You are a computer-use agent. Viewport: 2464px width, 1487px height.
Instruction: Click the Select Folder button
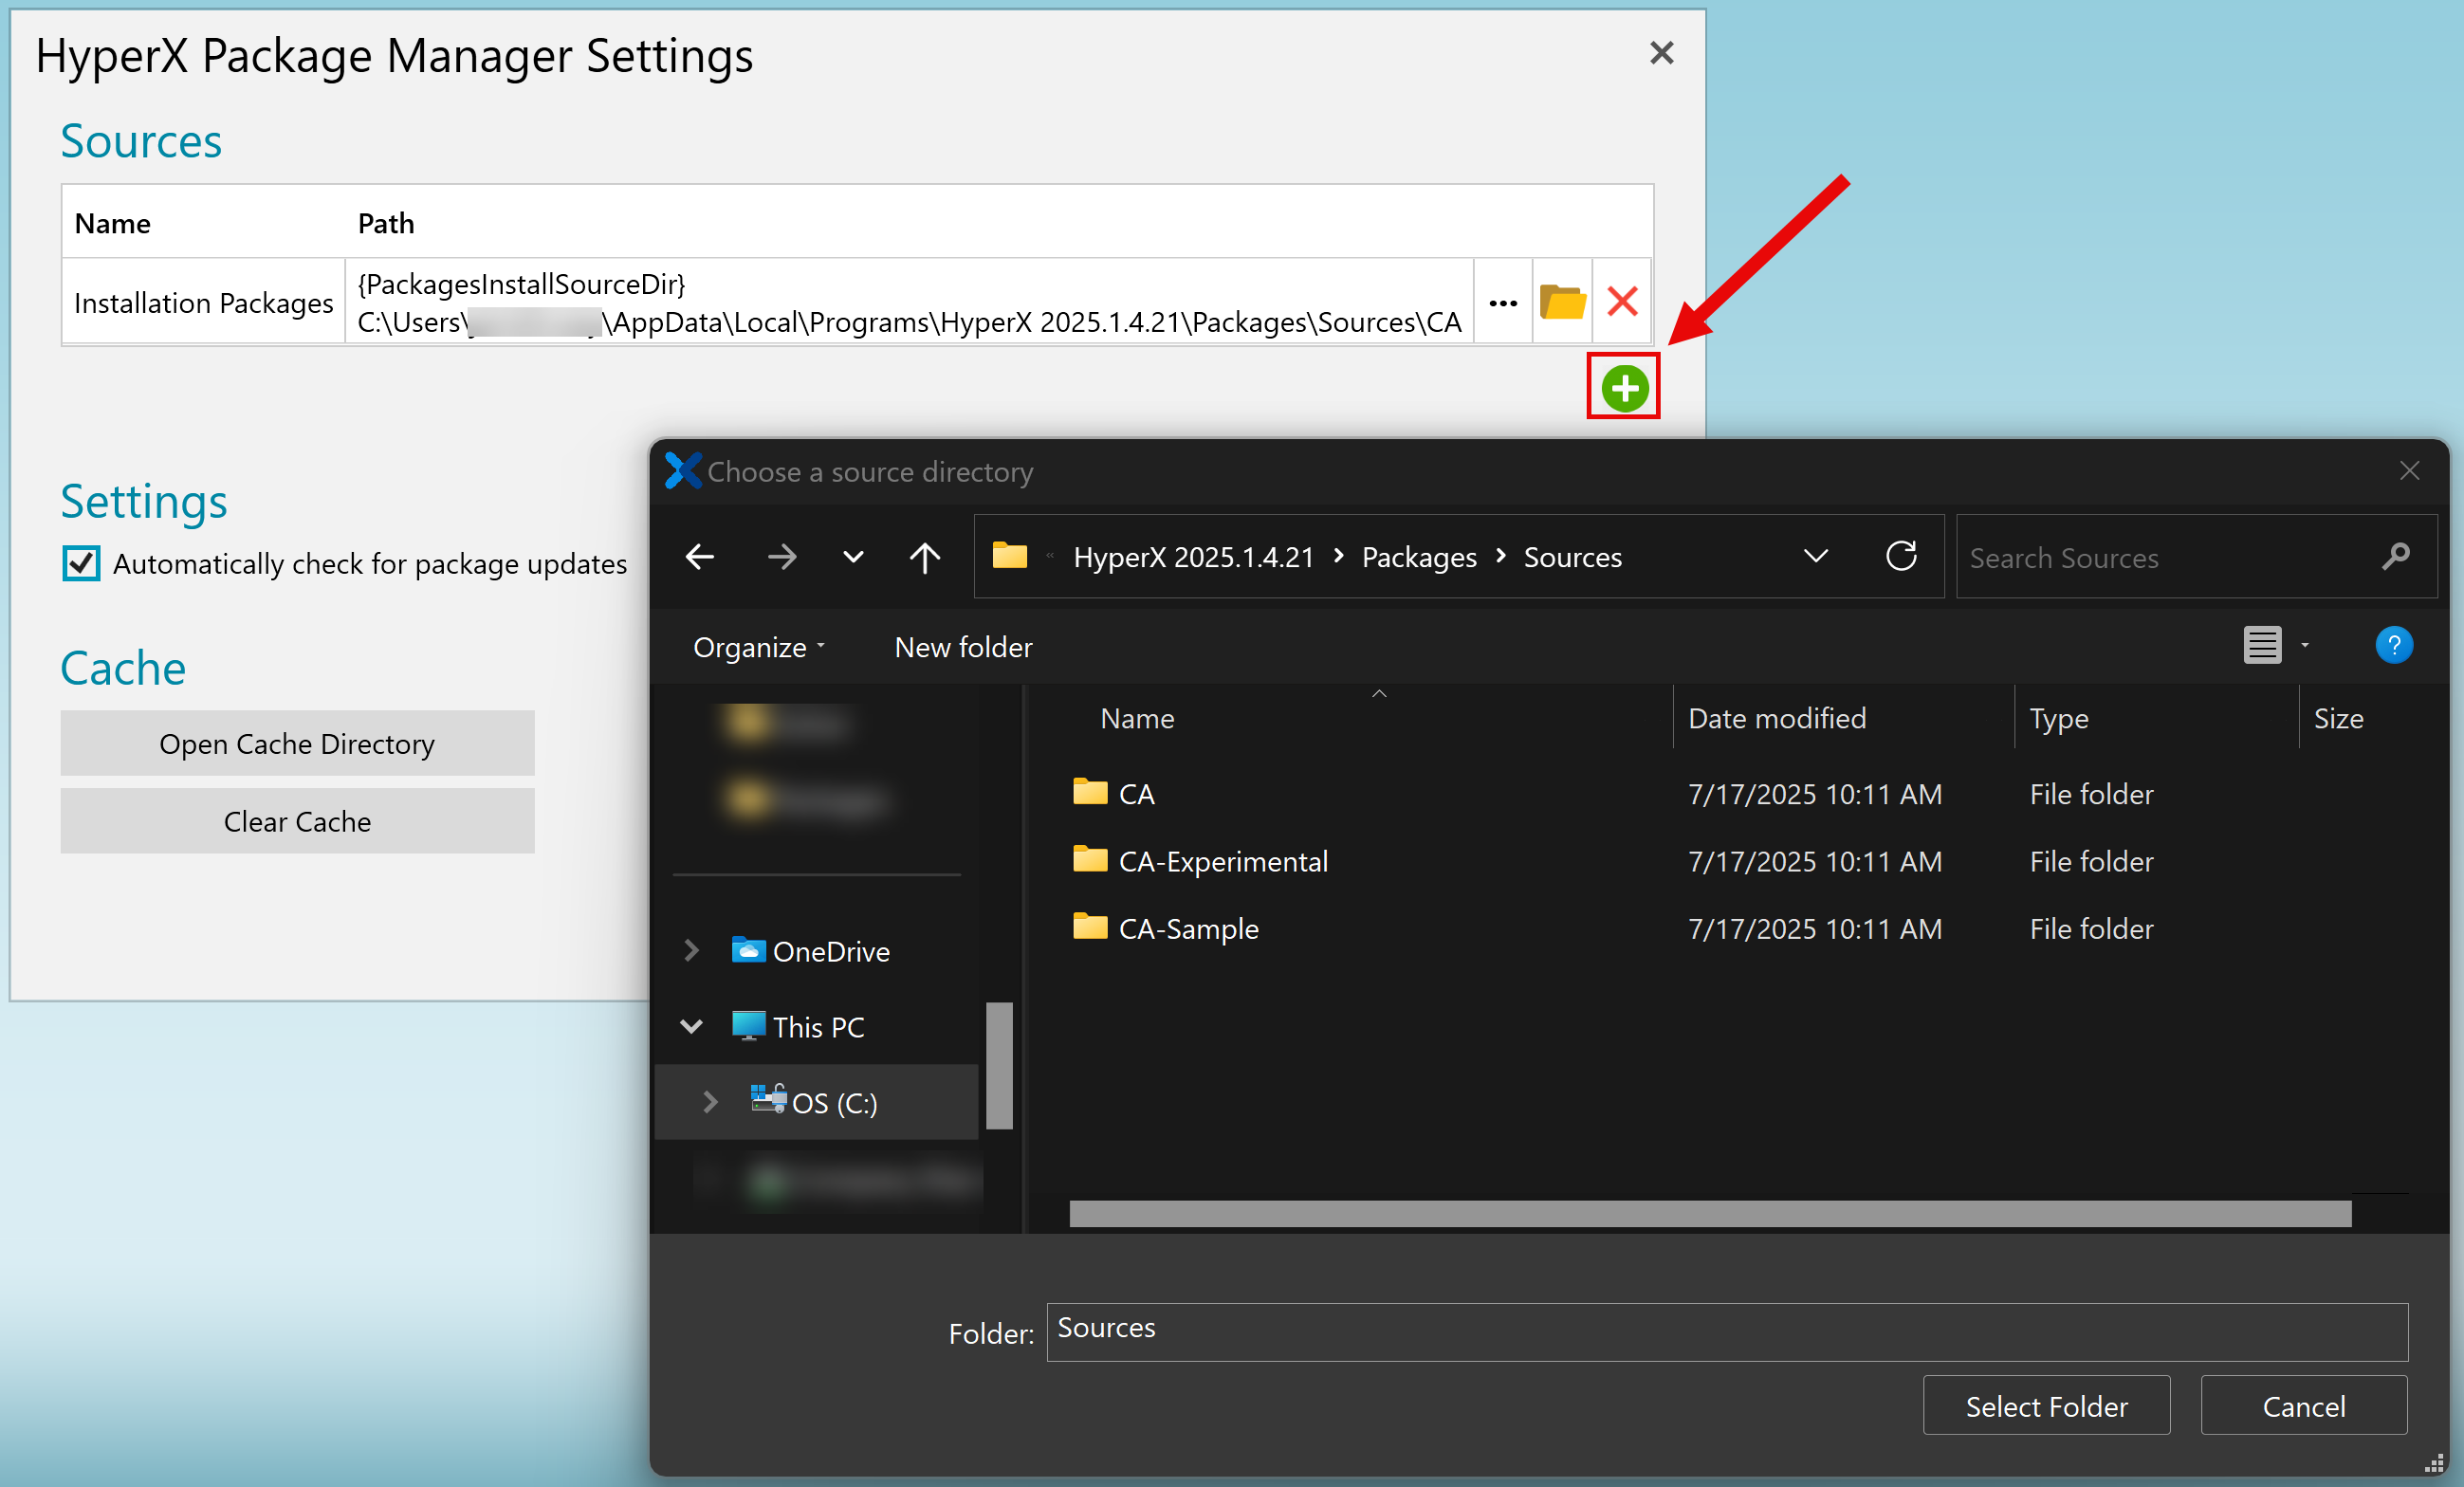[x=2046, y=1405]
